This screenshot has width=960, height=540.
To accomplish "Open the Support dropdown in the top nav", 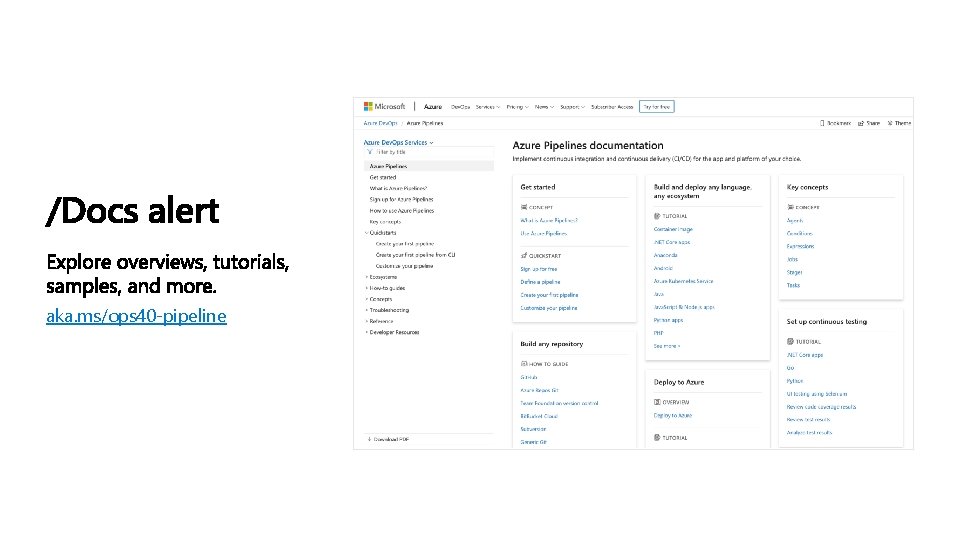I will (x=572, y=107).
